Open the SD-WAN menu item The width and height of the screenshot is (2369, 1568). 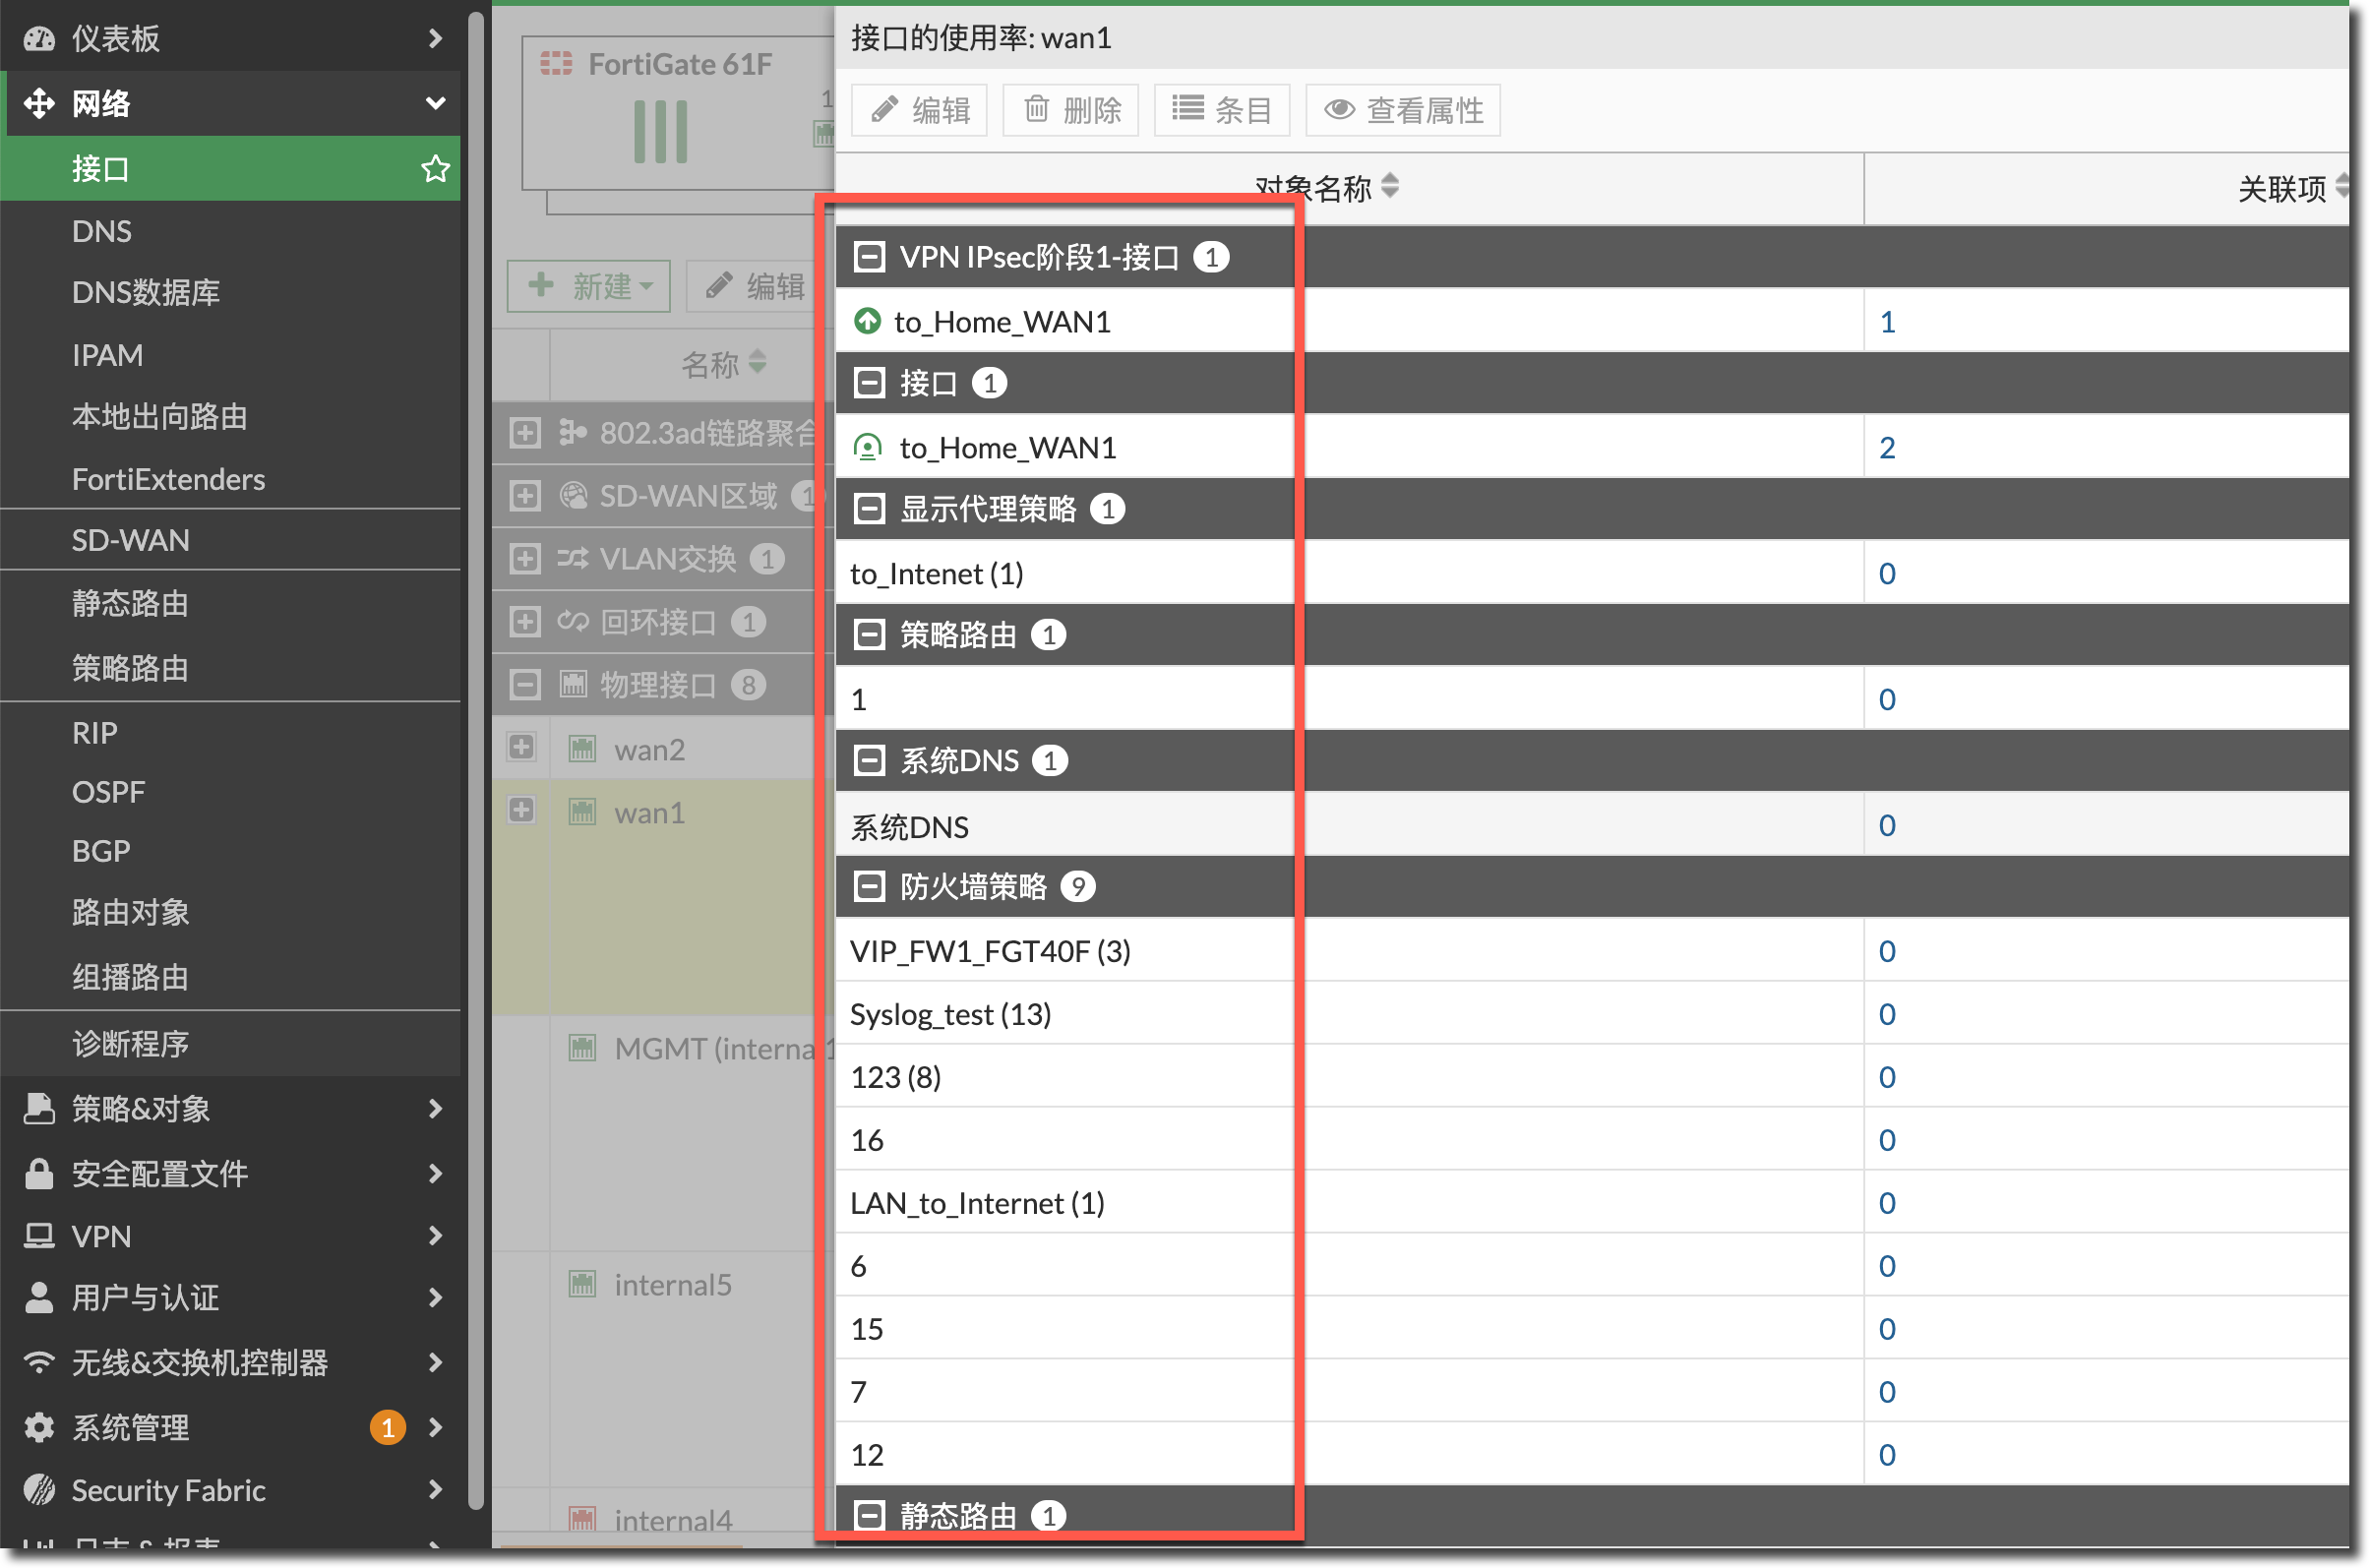click(130, 540)
